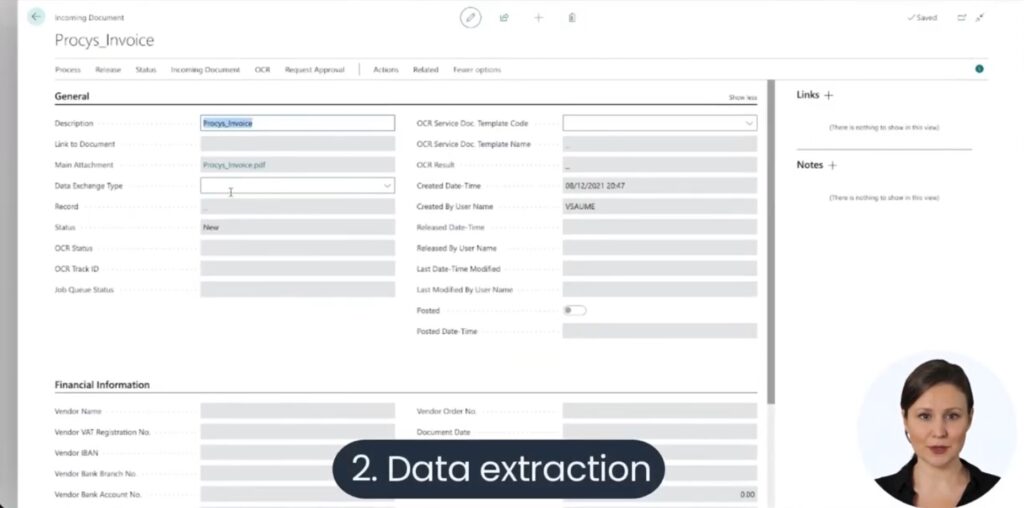1024x508 pixels.
Task: Click Show less in General section
Action: pos(743,97)
